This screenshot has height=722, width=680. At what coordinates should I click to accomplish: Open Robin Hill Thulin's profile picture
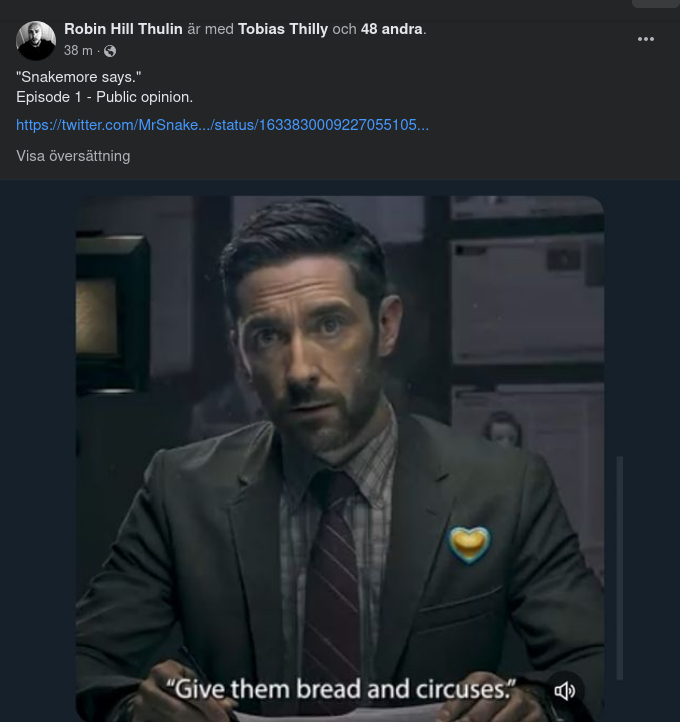(x=36, y=40)
